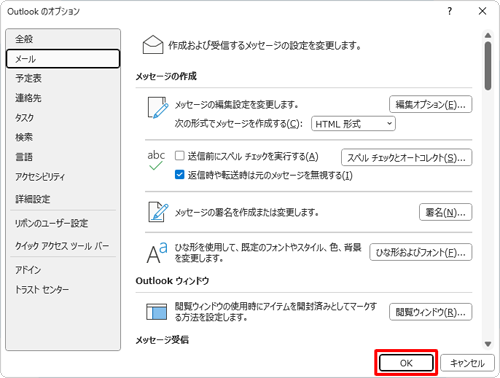The width and height of the screenshot is (500, 378).
Task: Open スペル チェックとオートコレクト settings
Action: coord(406,157)
